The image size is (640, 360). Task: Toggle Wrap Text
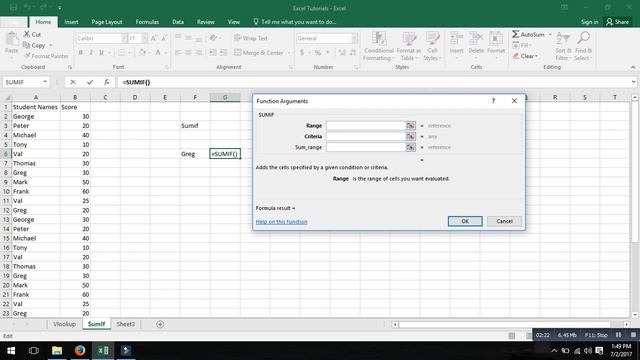(x=251, y=38)
